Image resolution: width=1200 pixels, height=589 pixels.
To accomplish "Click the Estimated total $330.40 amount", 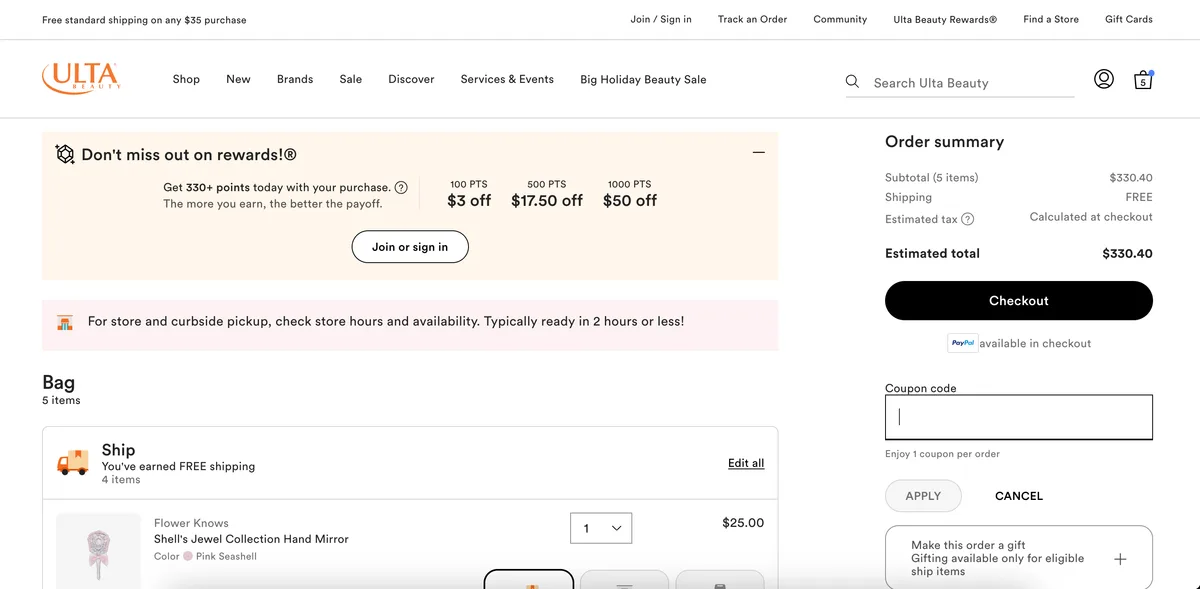I will 1127,254.
